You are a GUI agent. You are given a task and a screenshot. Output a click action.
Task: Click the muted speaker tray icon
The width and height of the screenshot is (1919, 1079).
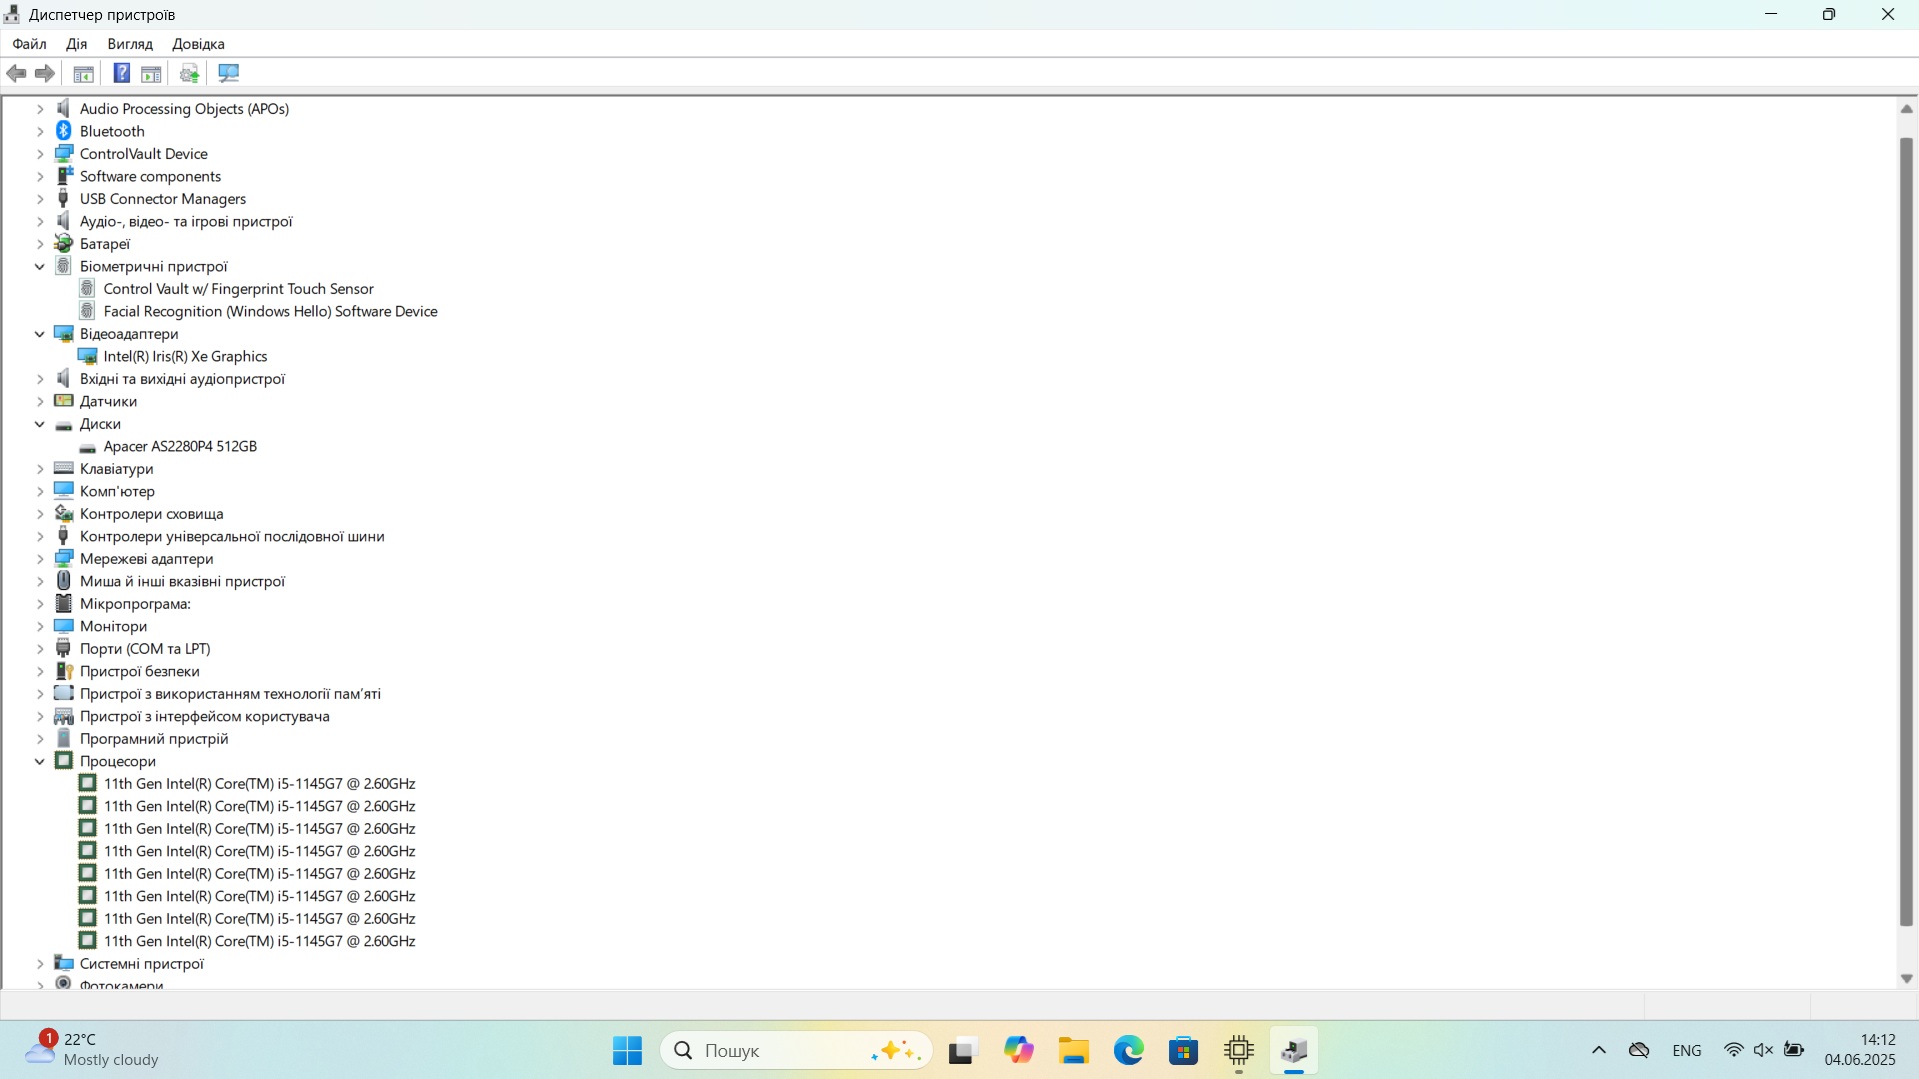(x=1763, y=1050)
